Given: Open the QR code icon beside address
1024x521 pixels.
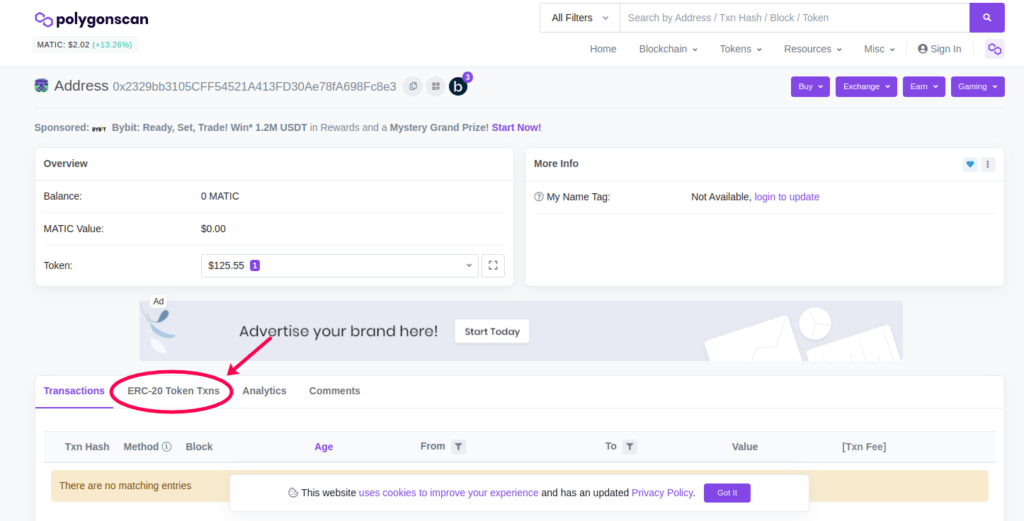Looking at the screenshot, I should [436, 86].
